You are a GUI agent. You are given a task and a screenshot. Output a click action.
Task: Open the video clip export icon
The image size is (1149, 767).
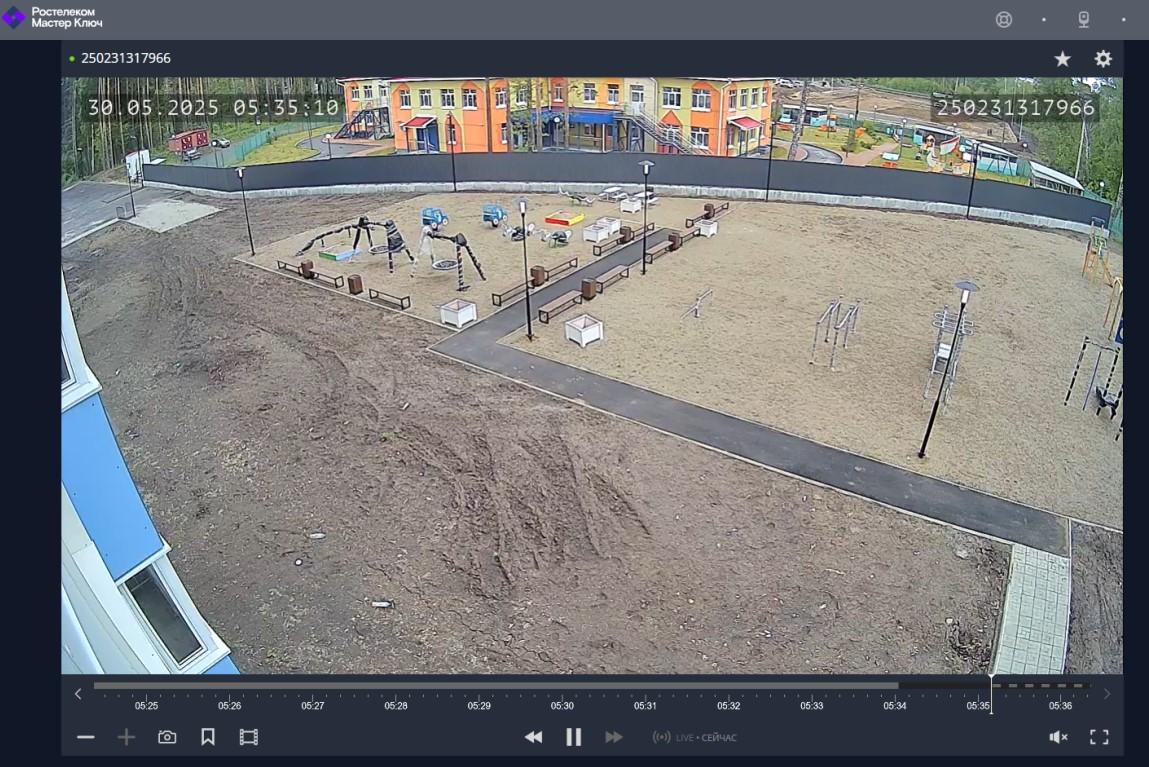pyautogui.click(x=248, y=737)
